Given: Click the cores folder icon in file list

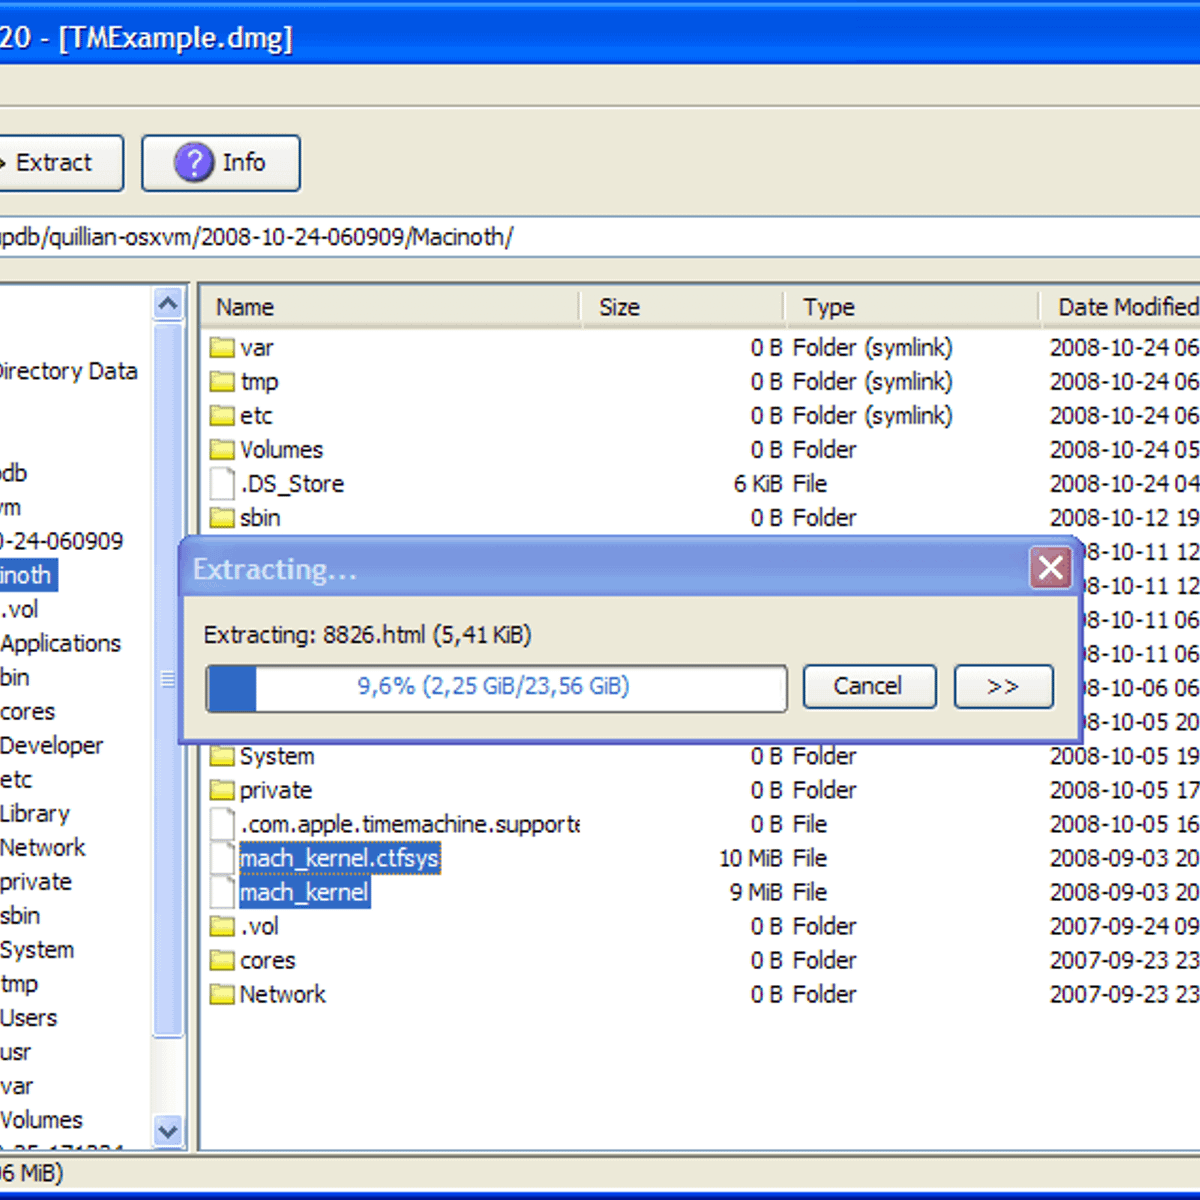Looking at the screenshot, I should pos(222,960).
